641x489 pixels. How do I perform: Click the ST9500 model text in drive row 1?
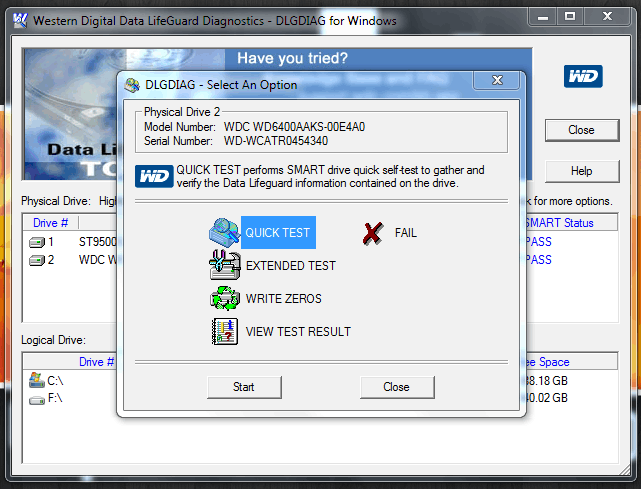click(97, 242)
